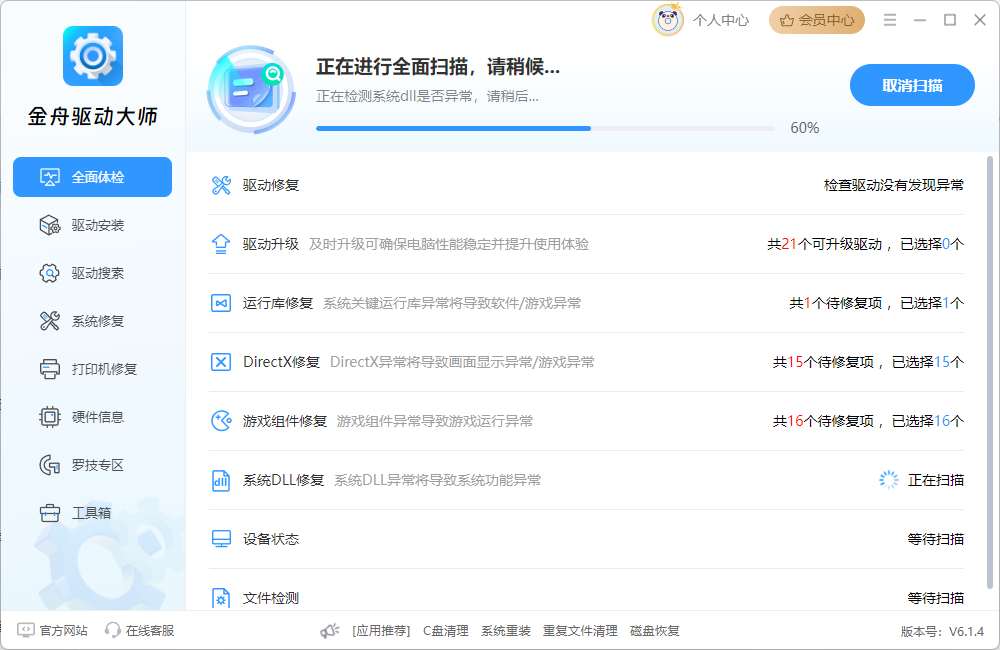Click the scan progress bar
Viewport: 1000px width, 650px height.
tap(545, 129)
